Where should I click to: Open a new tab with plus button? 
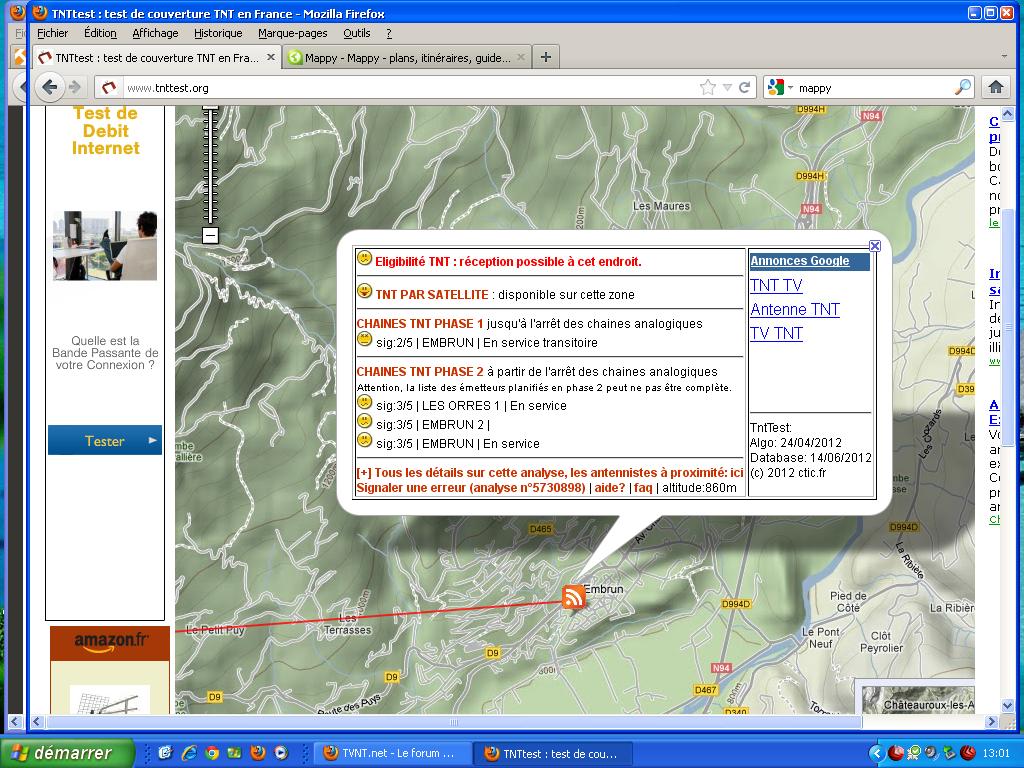click(x=545, y=57)
